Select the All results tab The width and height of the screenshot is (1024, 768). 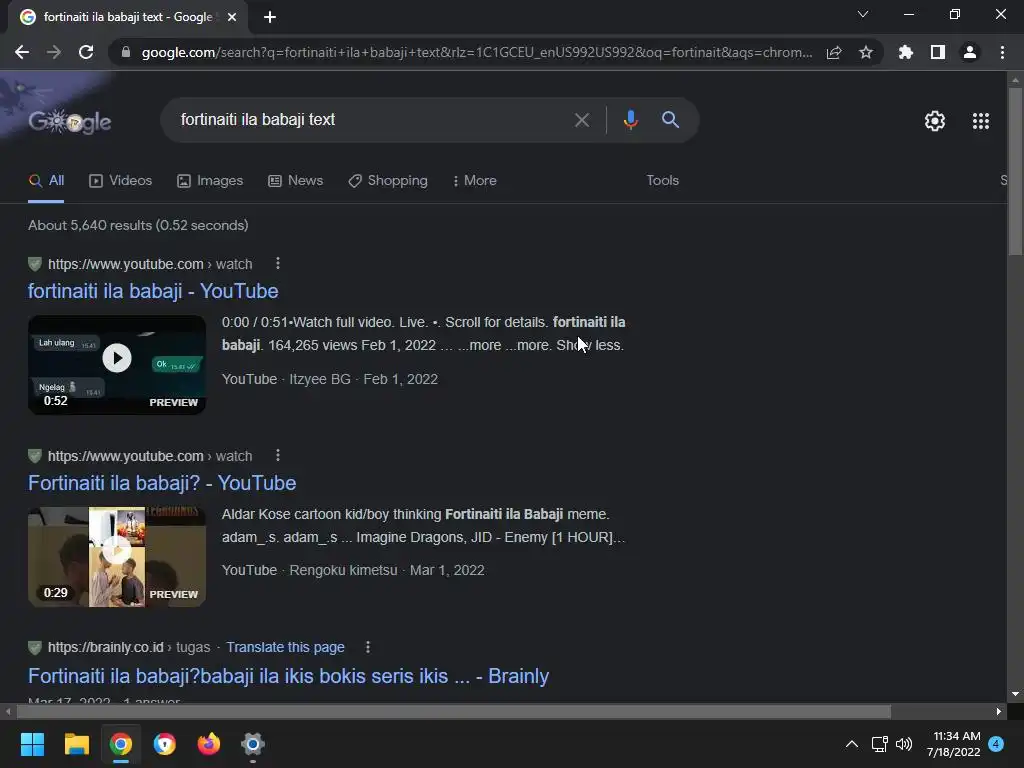click(46, 181)
